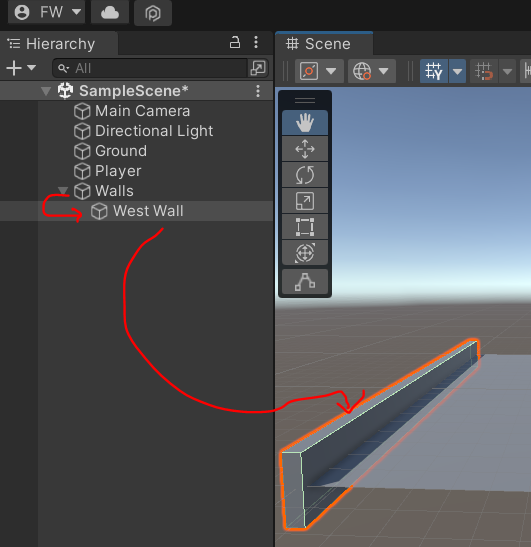Switch to the Scene tab
The width and height of the screenshot is (531, 547).
pyautogui.click(x=324, y=44)
